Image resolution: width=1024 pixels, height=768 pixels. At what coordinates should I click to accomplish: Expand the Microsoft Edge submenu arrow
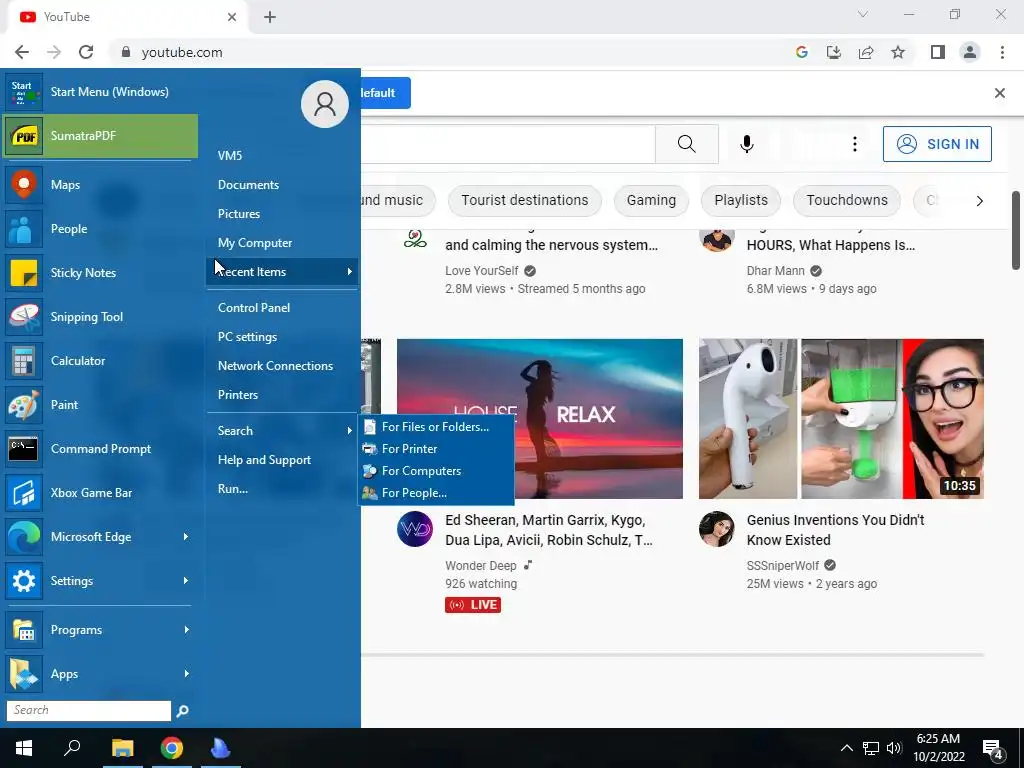(186, 537)
